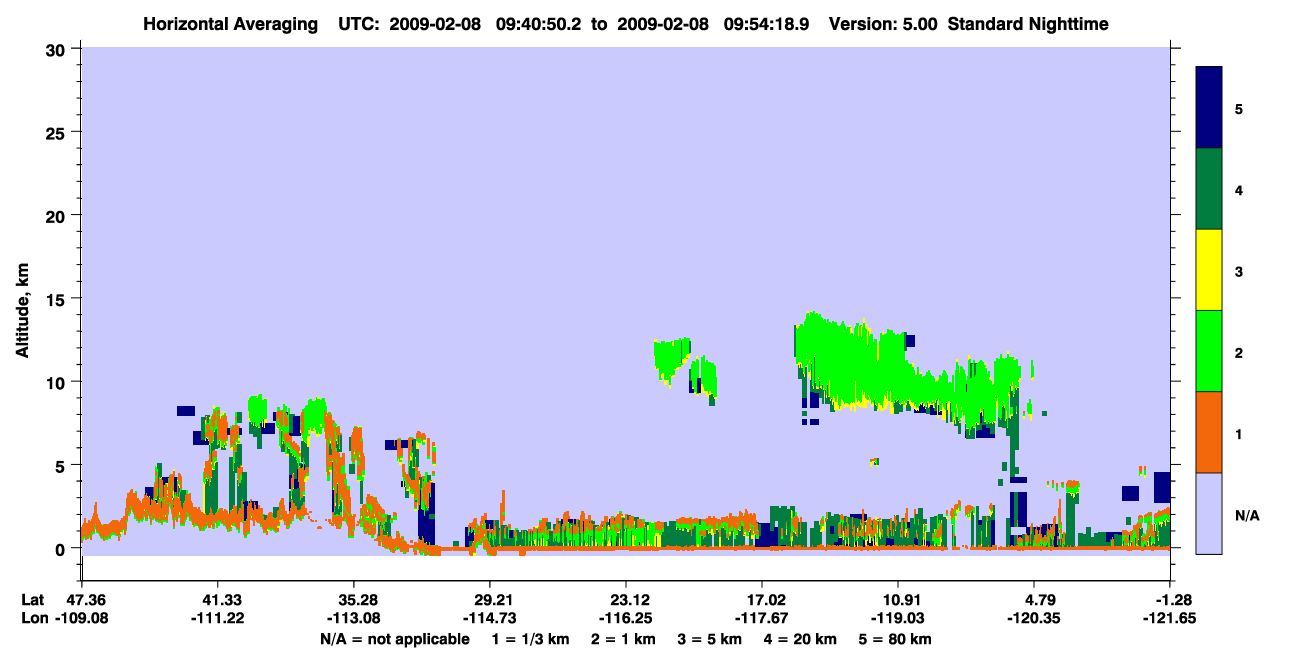1300x667 pixels.
Task: Click the '2 = 1 km' legend text
Action: 626,639
